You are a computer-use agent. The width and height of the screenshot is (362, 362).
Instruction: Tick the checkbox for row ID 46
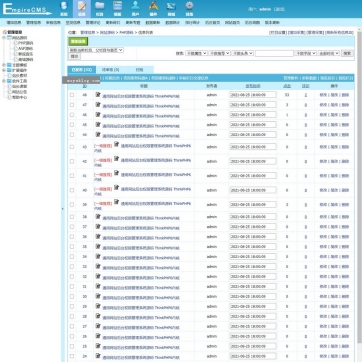(72, 115)
